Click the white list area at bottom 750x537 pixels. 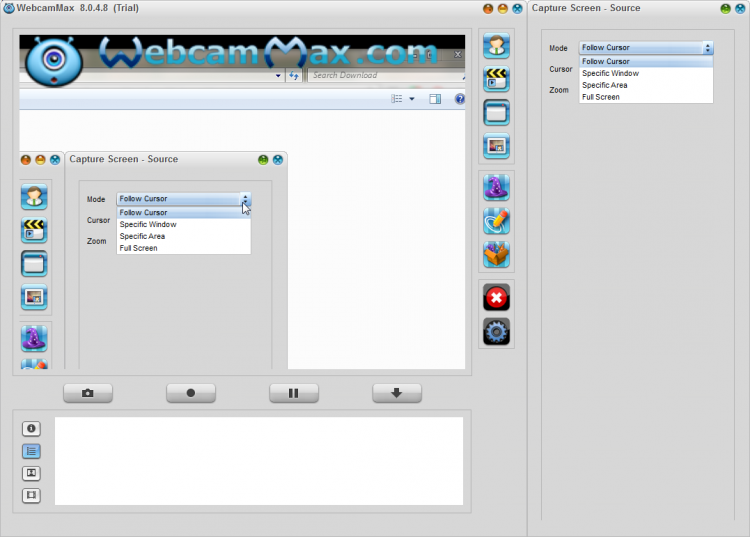pyautogui.click(x=259, y=461)
